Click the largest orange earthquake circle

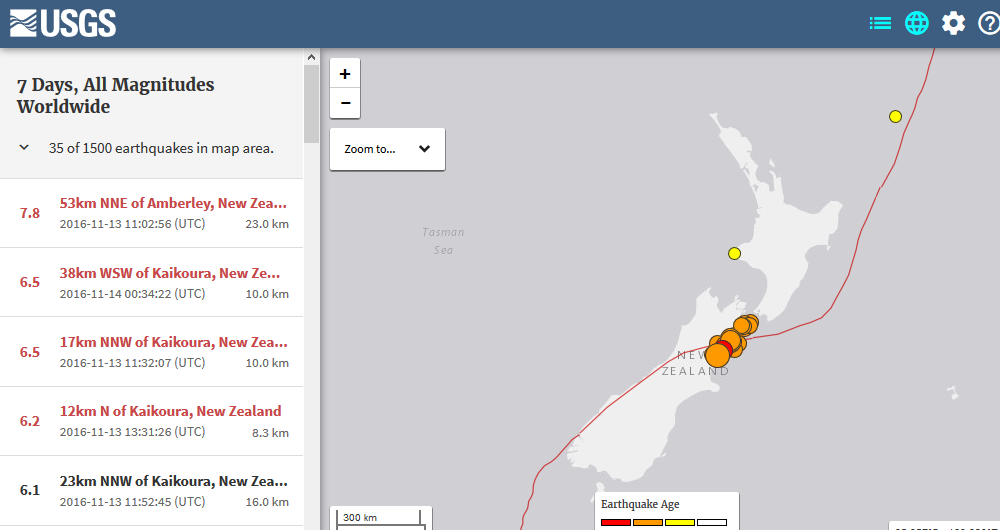(717, 355)
